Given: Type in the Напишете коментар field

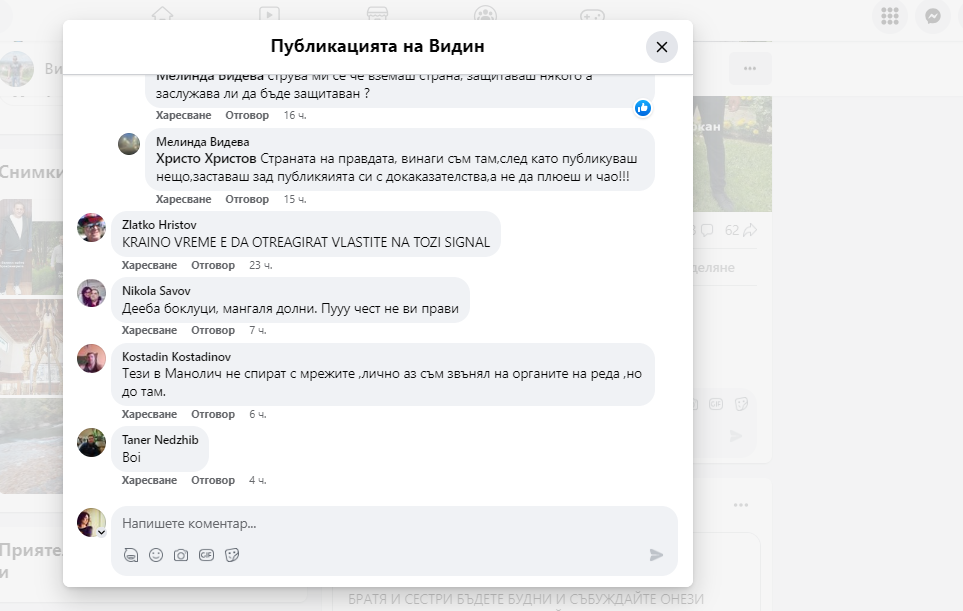Looking at the screenshot, I should point(380,523).
